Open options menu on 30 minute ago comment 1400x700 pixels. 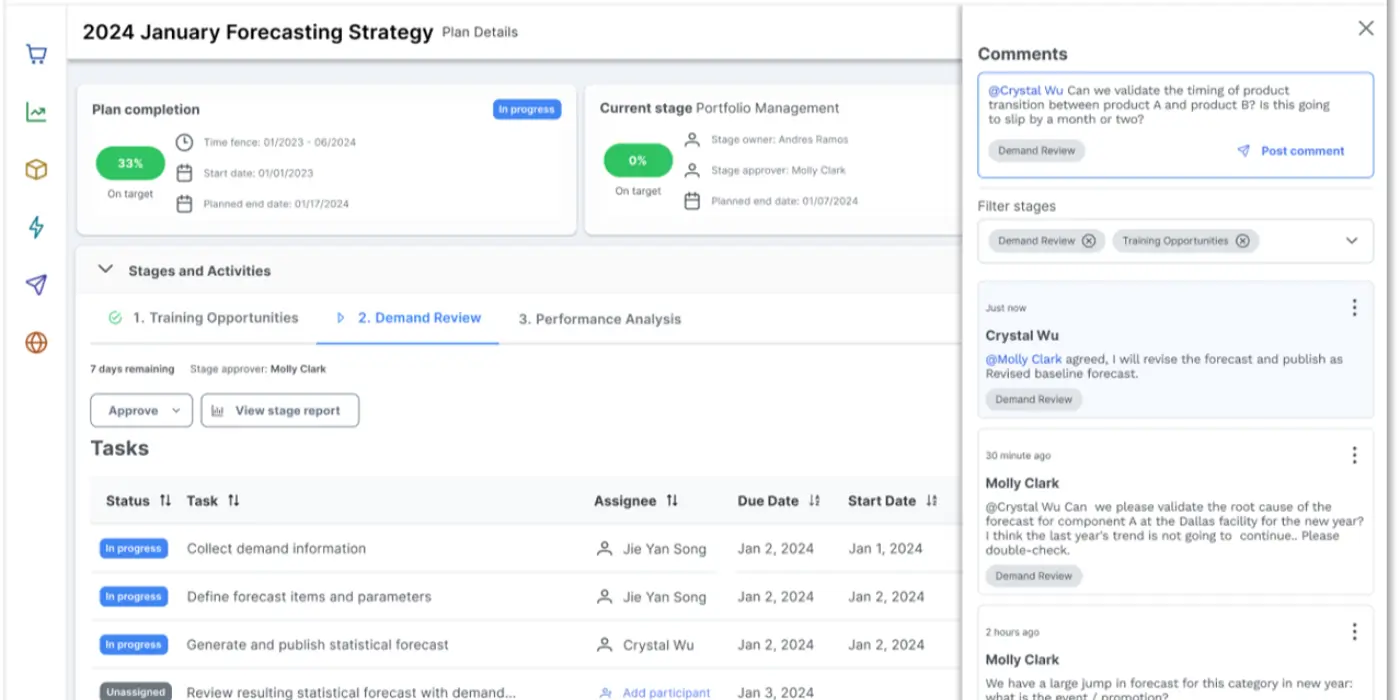click(x=1354, y=455)
